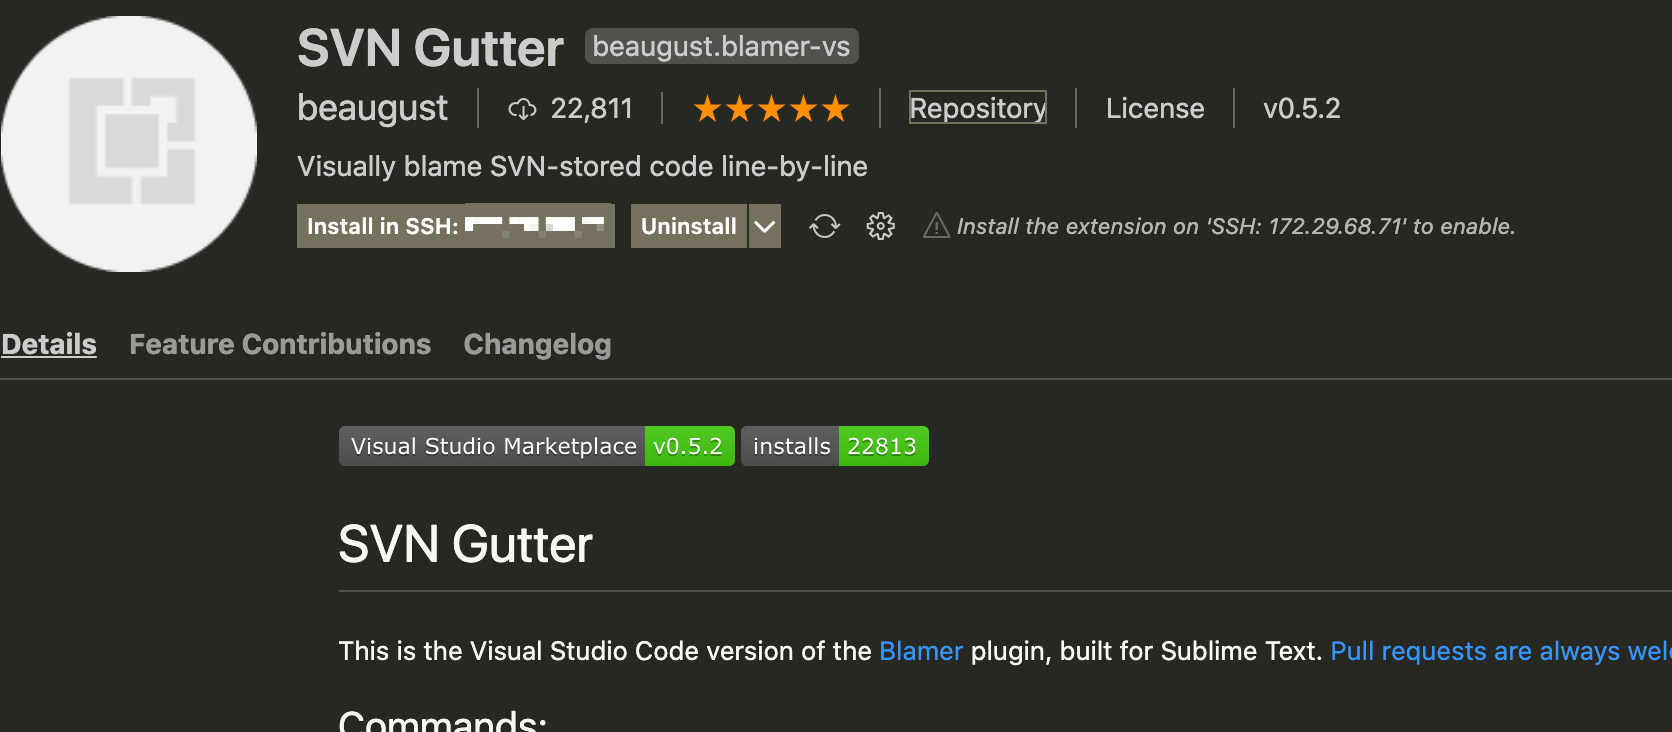Click the Install in SSH button

coord(455,226)
